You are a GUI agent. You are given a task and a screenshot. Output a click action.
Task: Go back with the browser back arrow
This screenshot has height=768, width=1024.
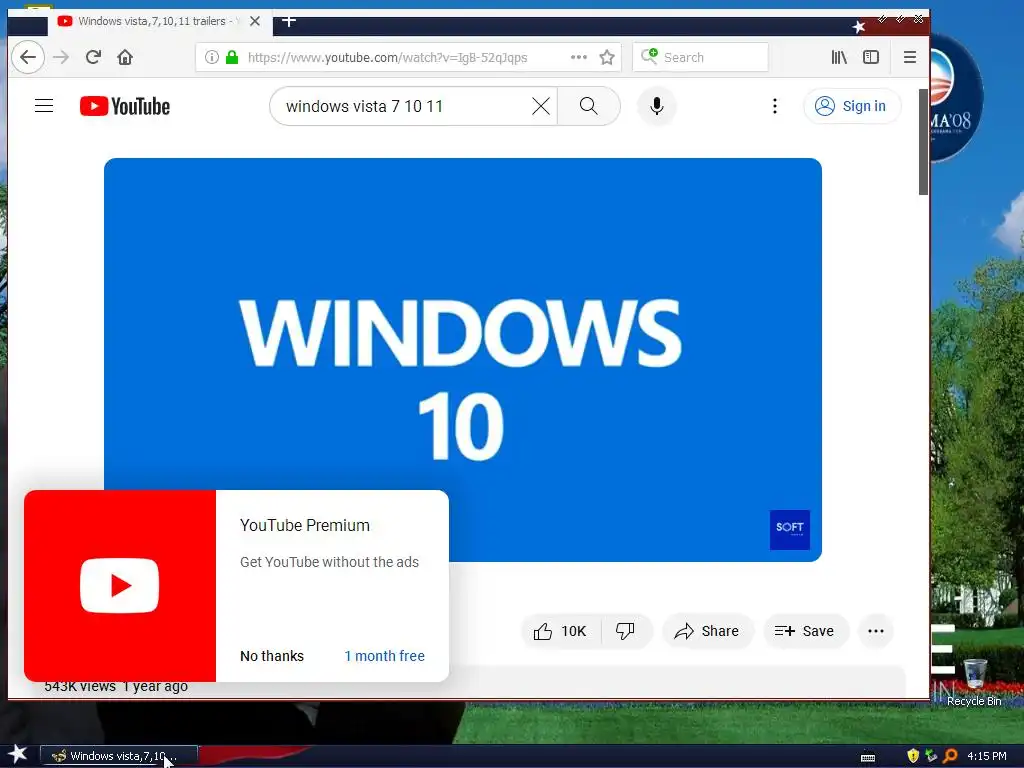[x=27, y=57]
